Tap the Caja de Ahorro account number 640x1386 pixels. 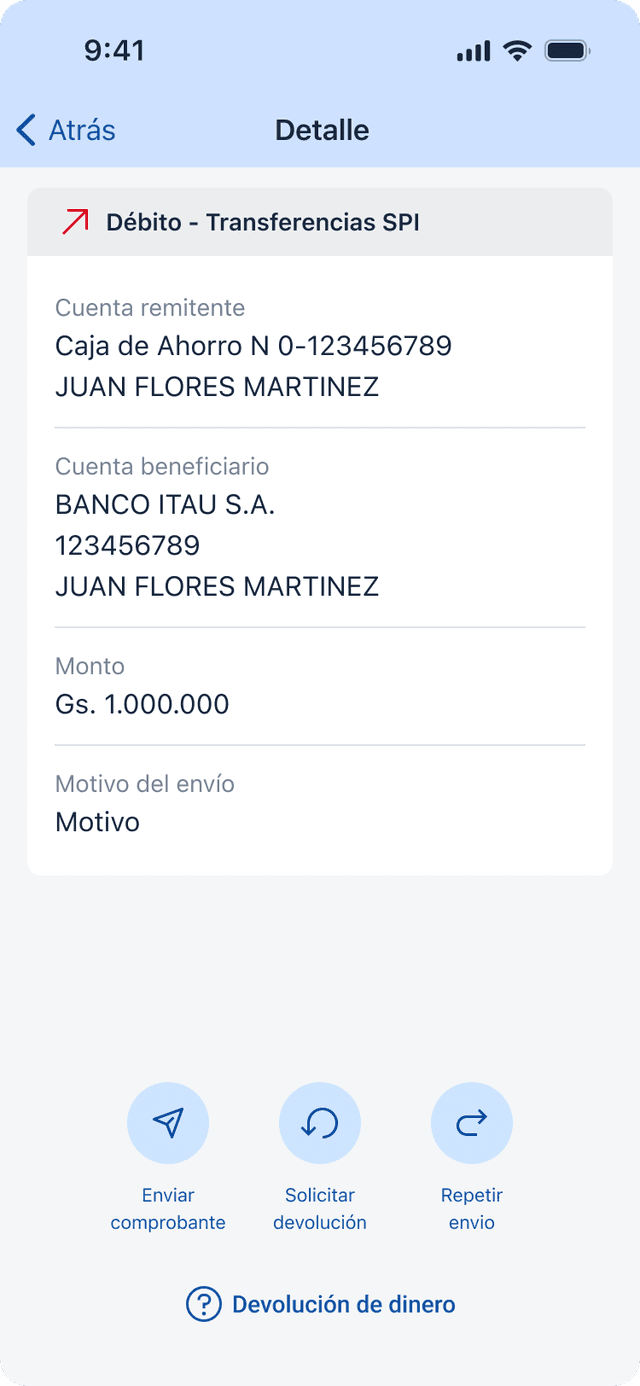pos(254,346)
